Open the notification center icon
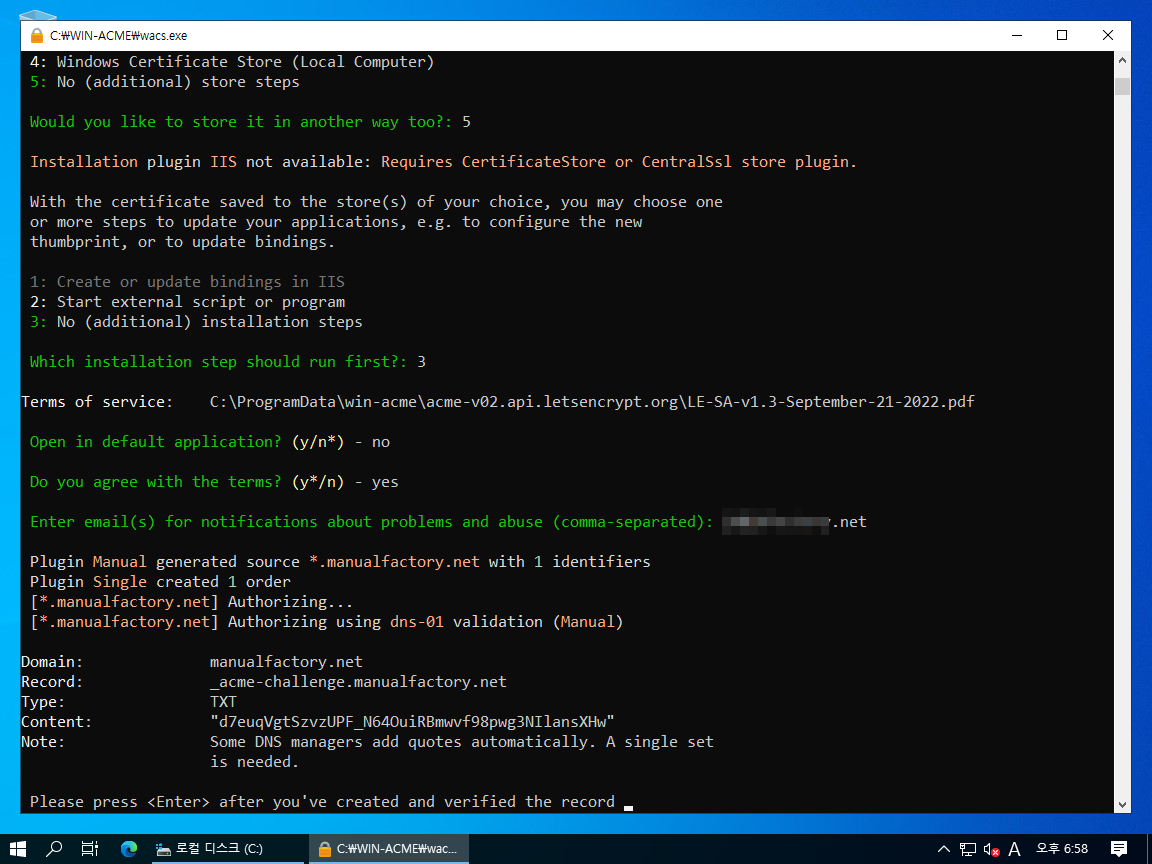Screen dimensions: 1152x864 pyautogui.click(x=1119, y=849)
